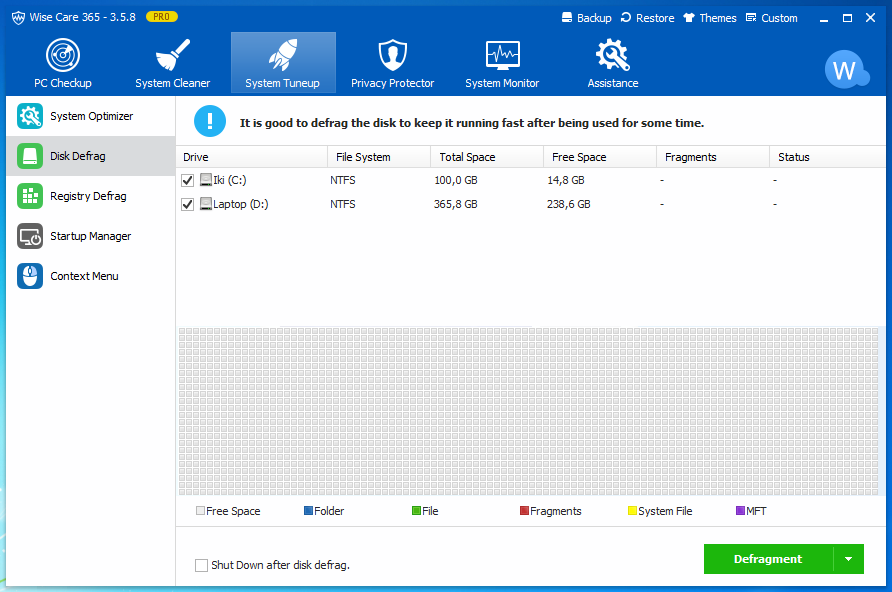Open the System Monitor icon
Screen dimensions: 892x592
pos(502,55)
